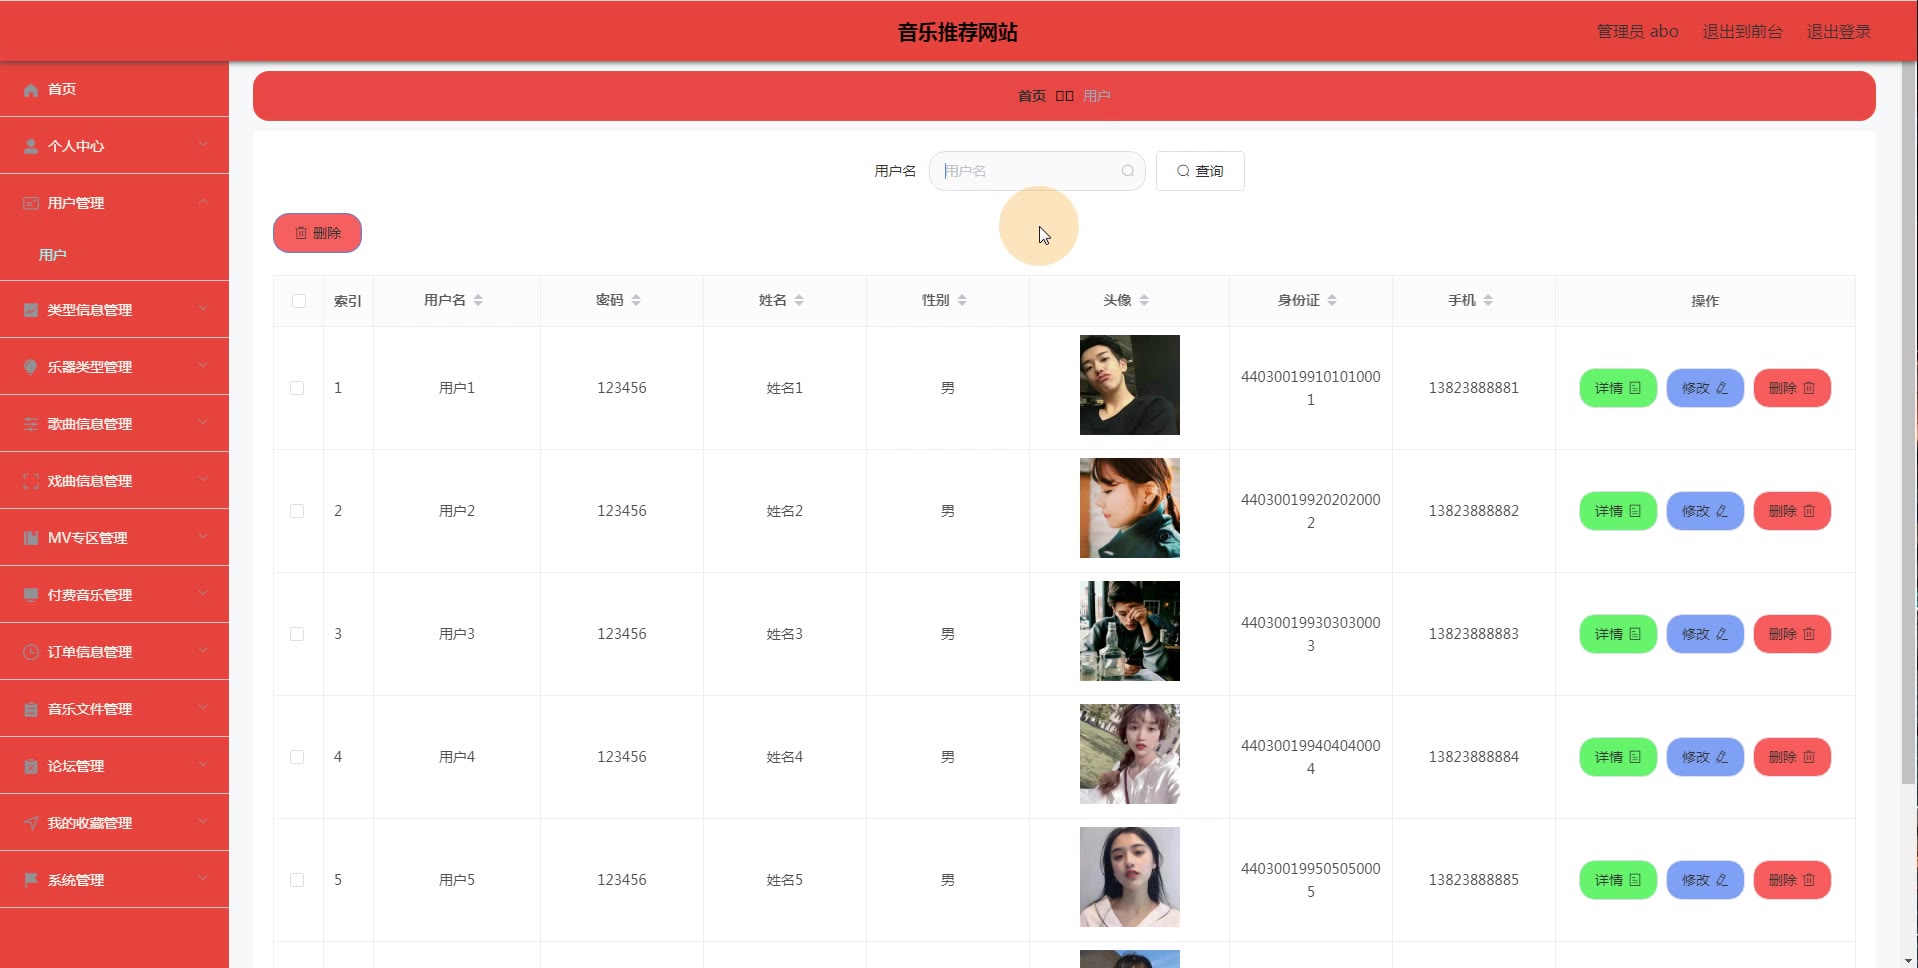Open the 音乐文件管理 menu label
Viewport: 1918px width, 968px height.
[x=90, y=709]
